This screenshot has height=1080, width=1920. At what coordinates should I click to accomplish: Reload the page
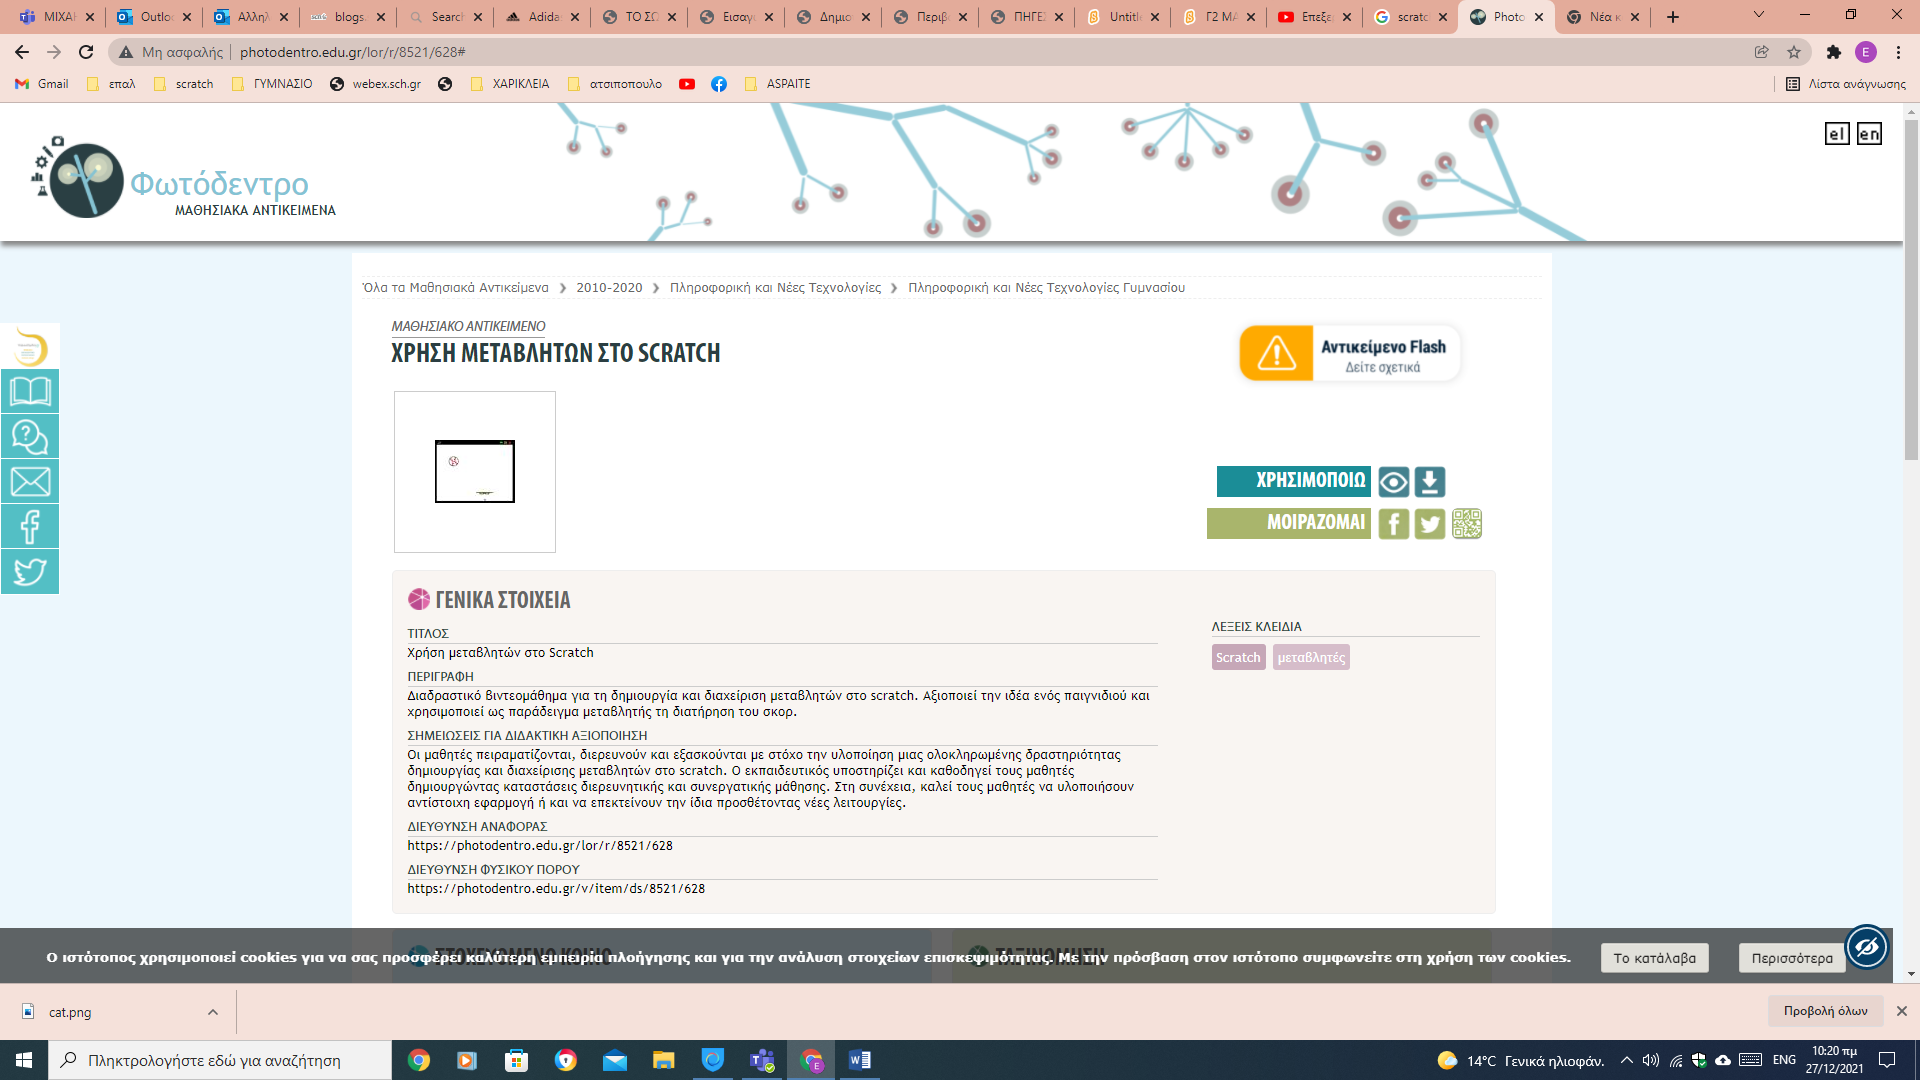point(86,52)
